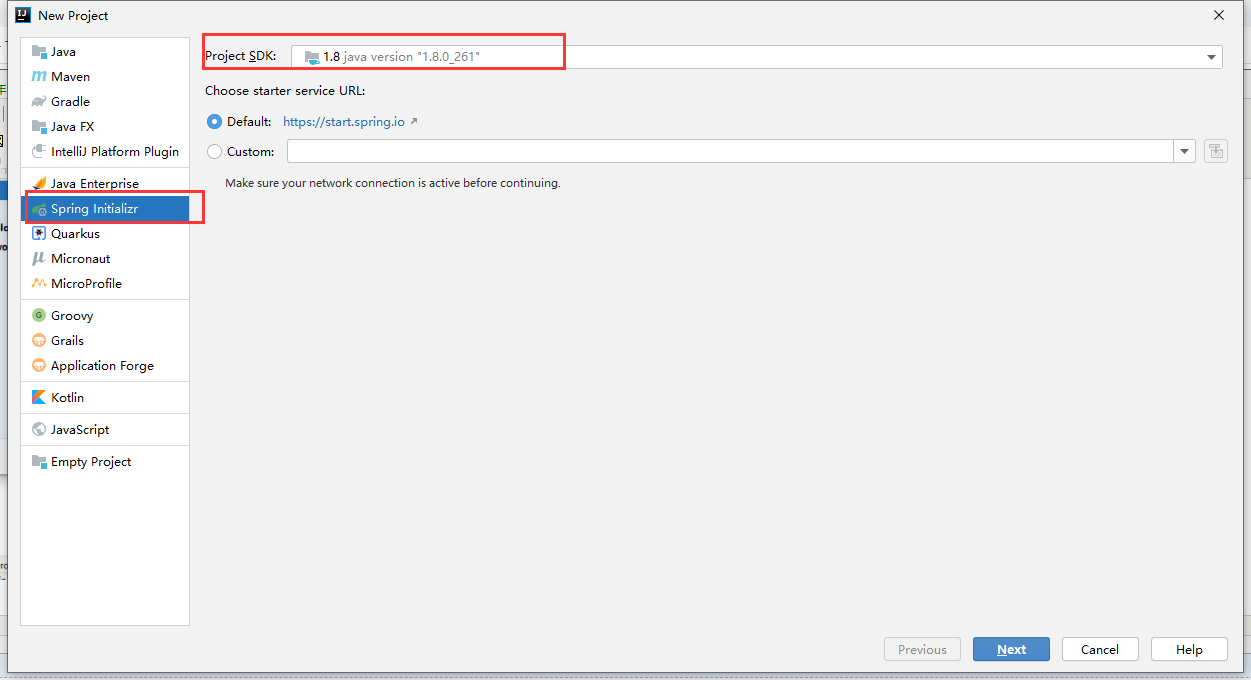Click the Micronaut mu icon
The height and width of the screenshot is (680, 1251).
pyautogui.click(x=39, y=259)
